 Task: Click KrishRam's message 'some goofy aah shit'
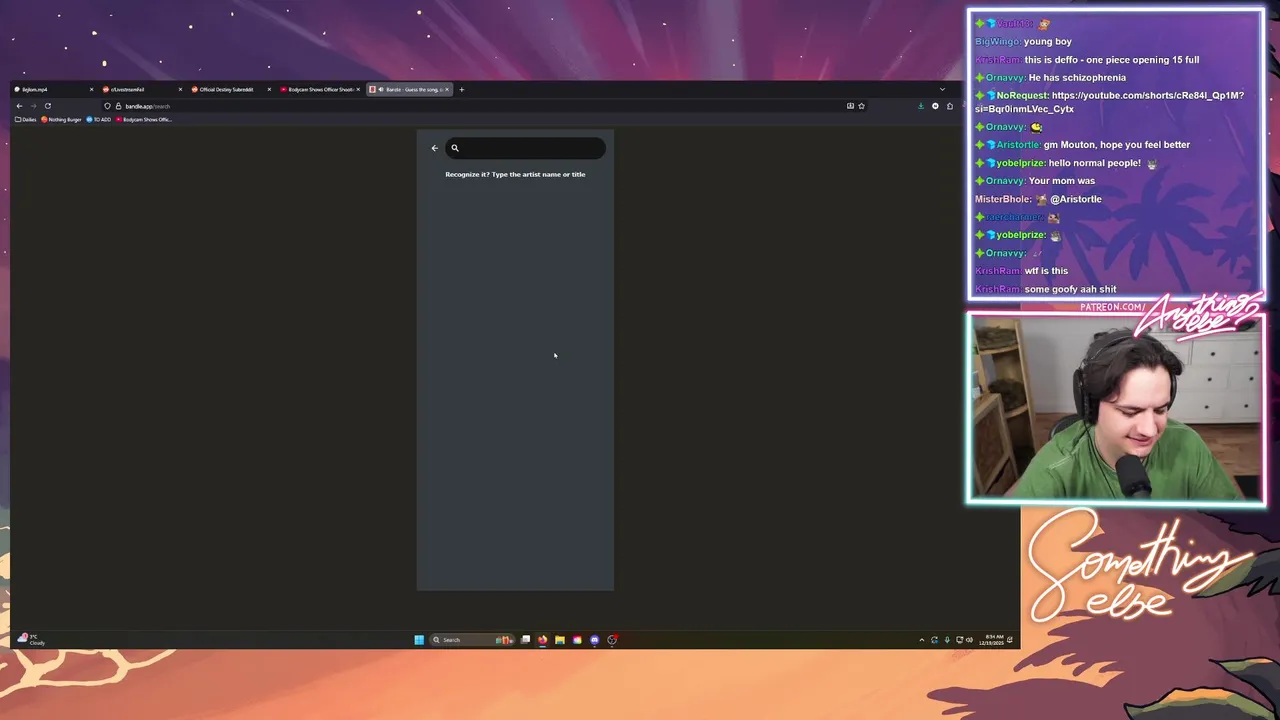tap(1070, 289)
